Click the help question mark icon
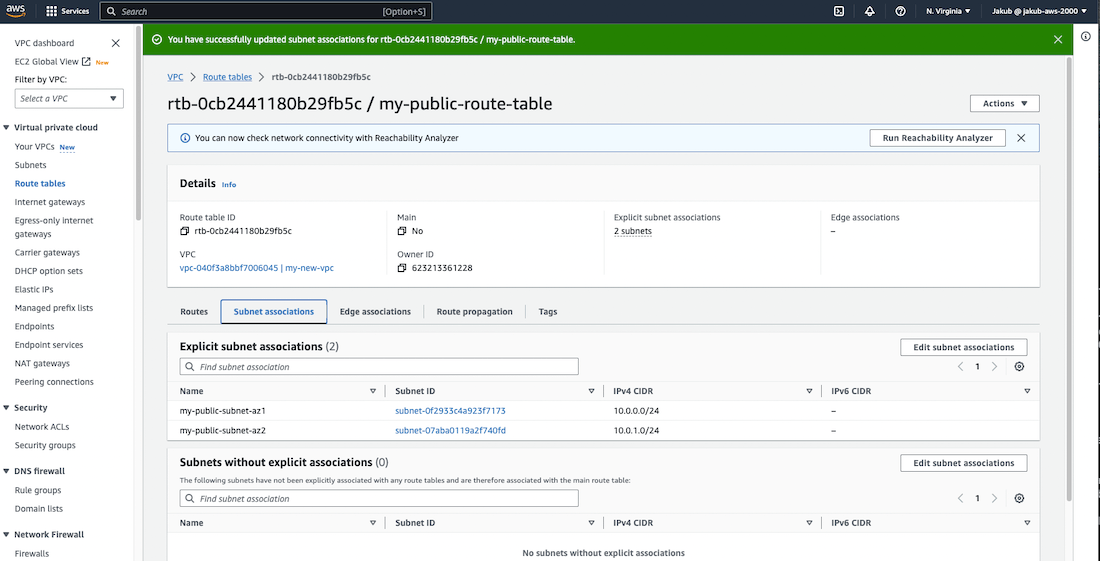This screenshot has height=561, width=1100. click(900, 11)
